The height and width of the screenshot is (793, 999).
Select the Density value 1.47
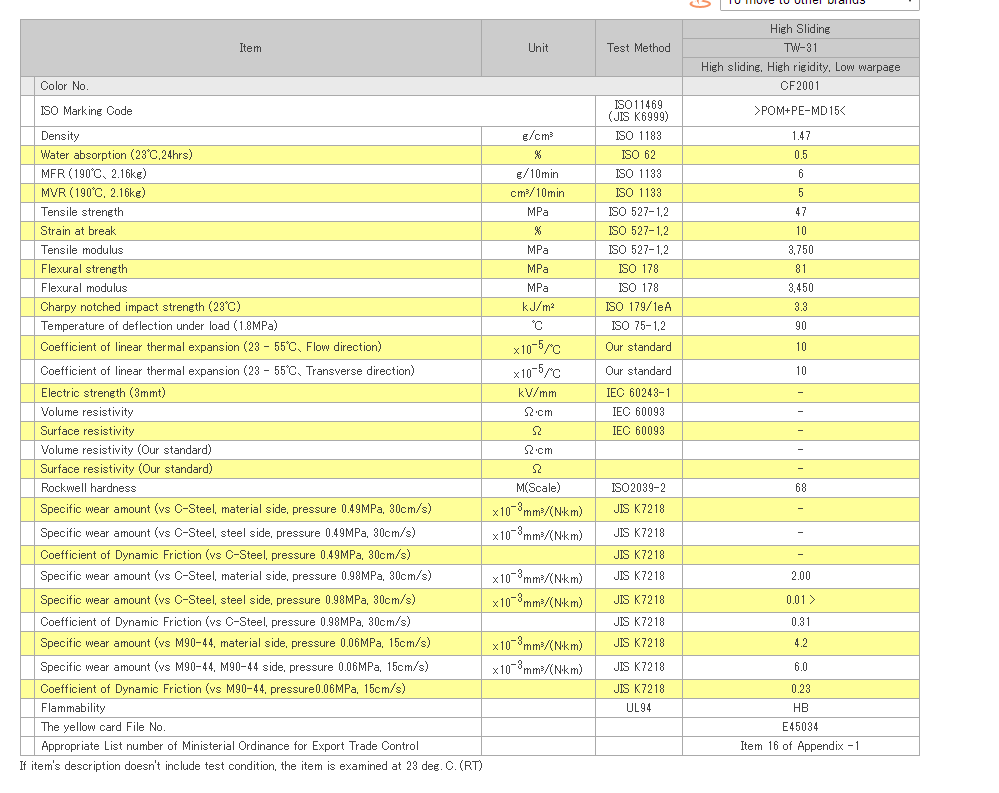(x=800, y=136)
